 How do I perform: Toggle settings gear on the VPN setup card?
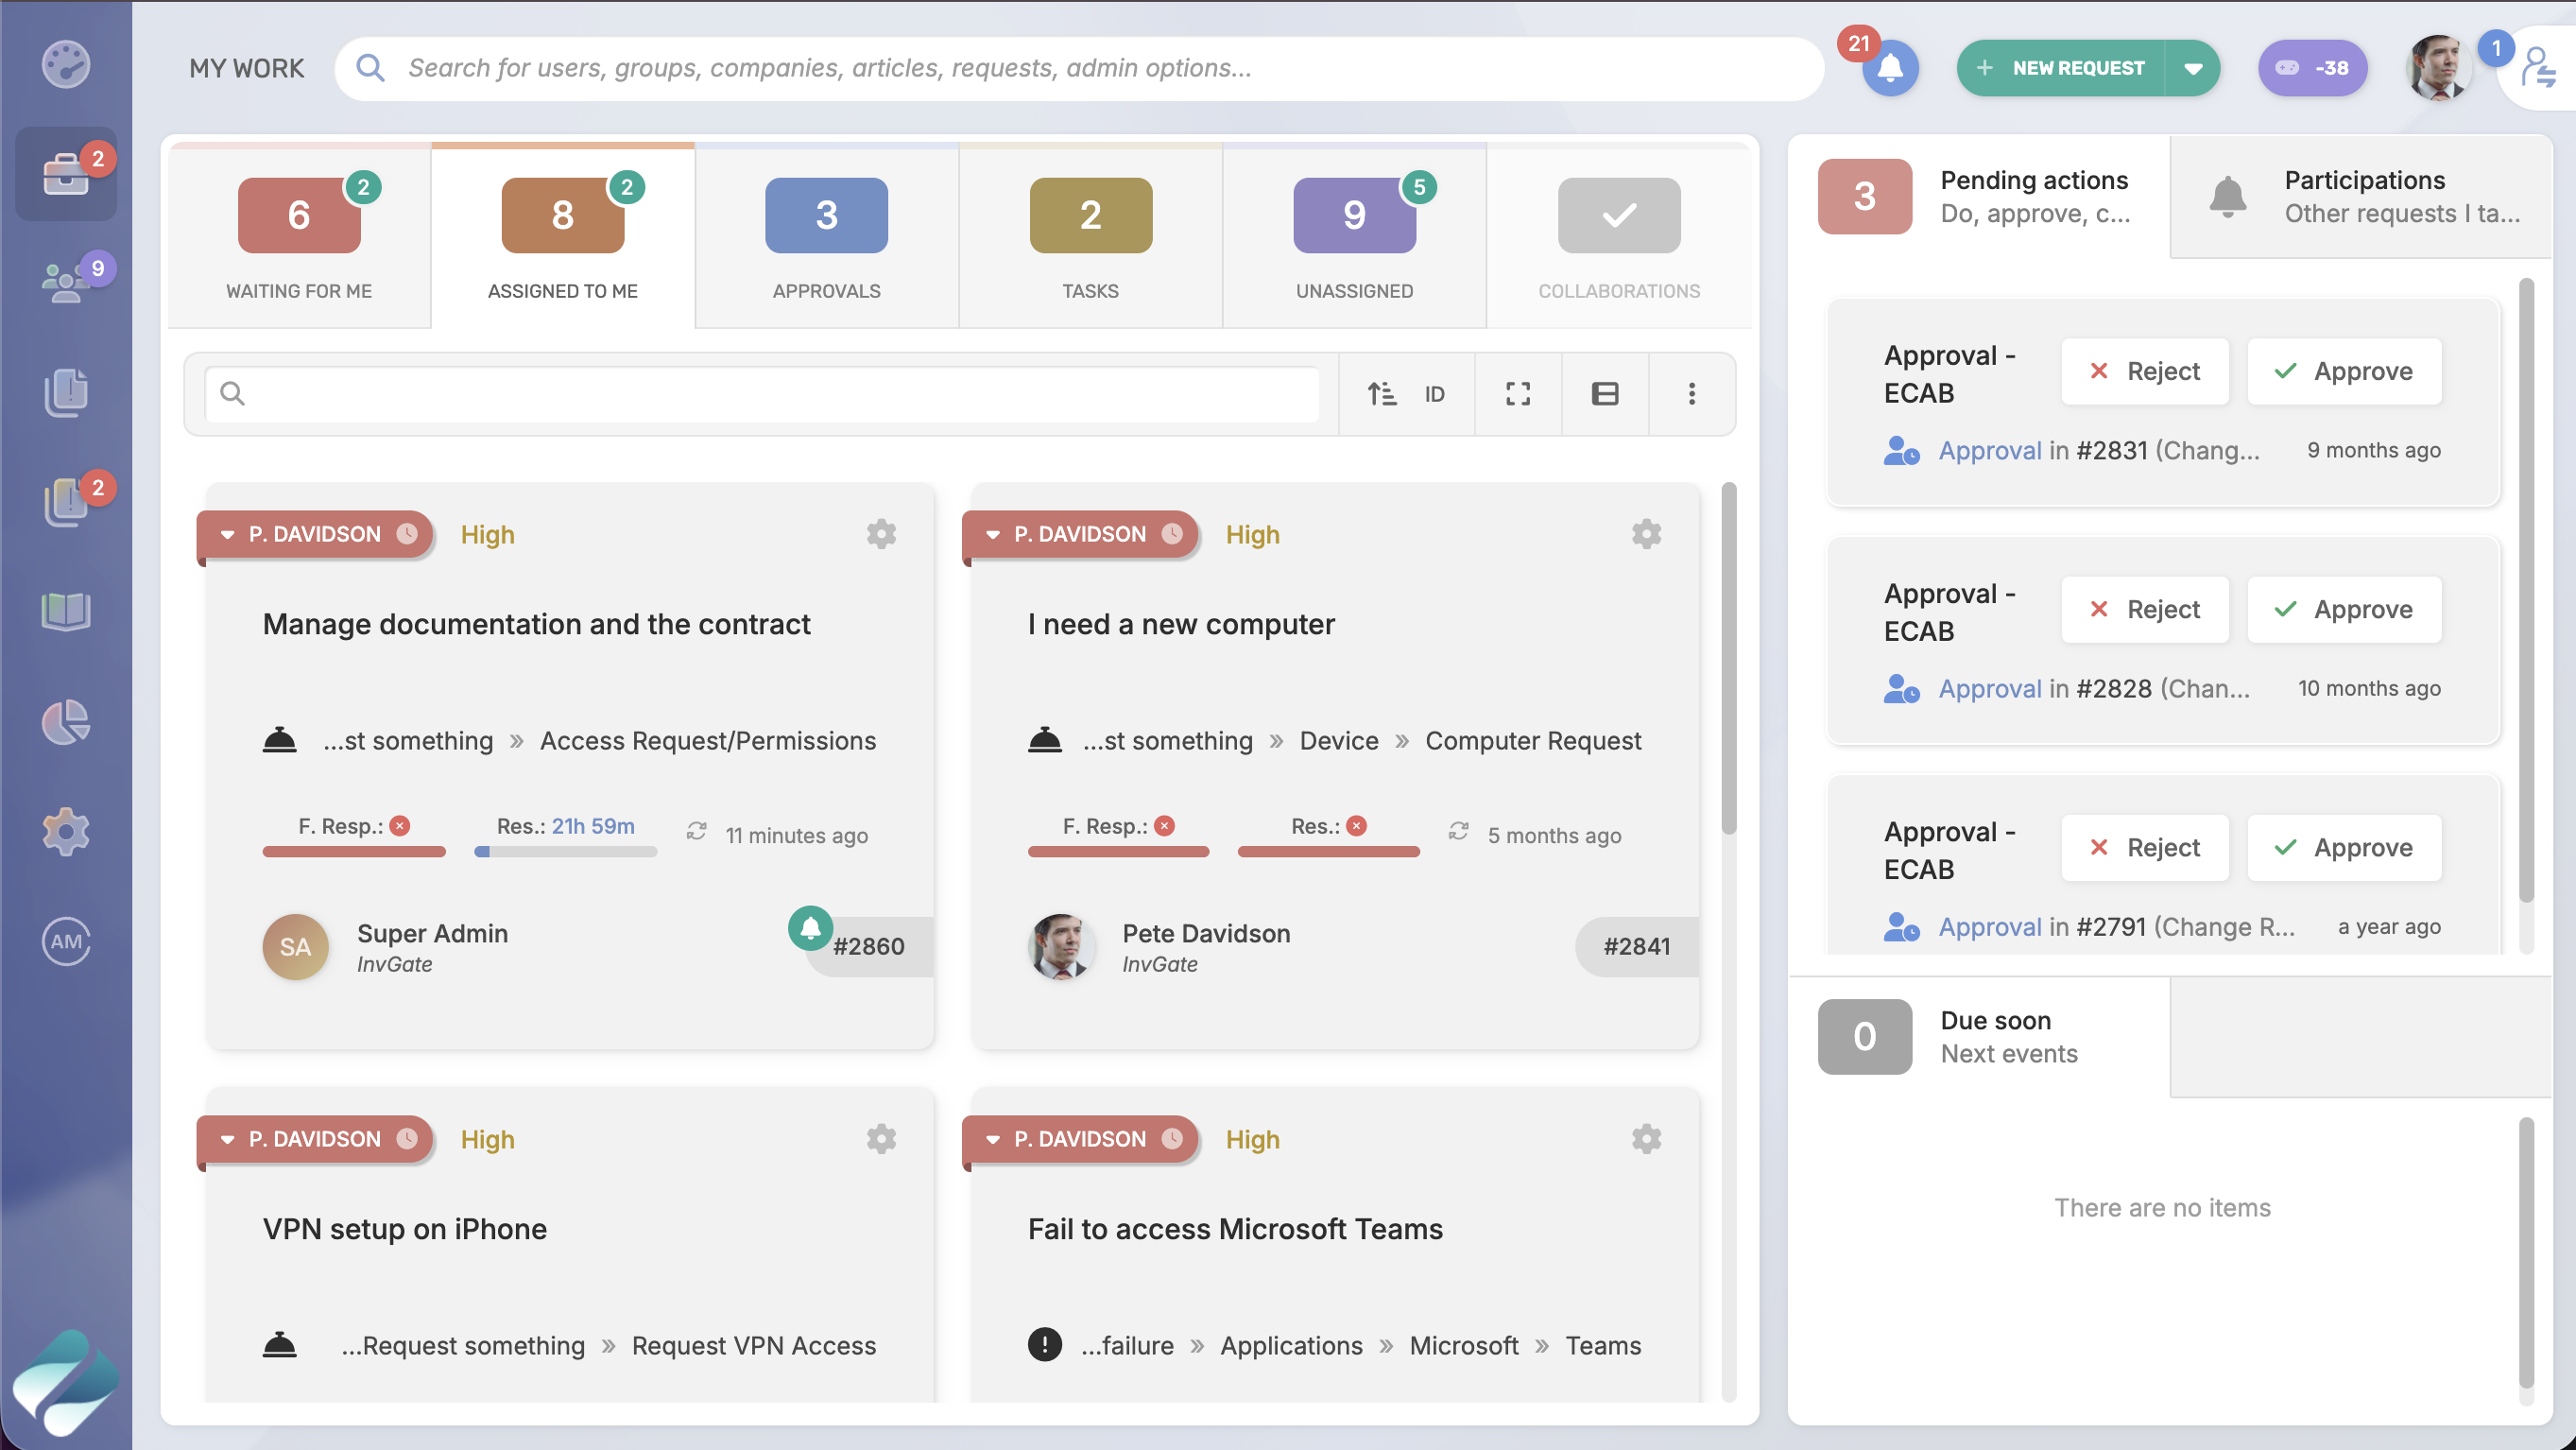[881, 1138]
